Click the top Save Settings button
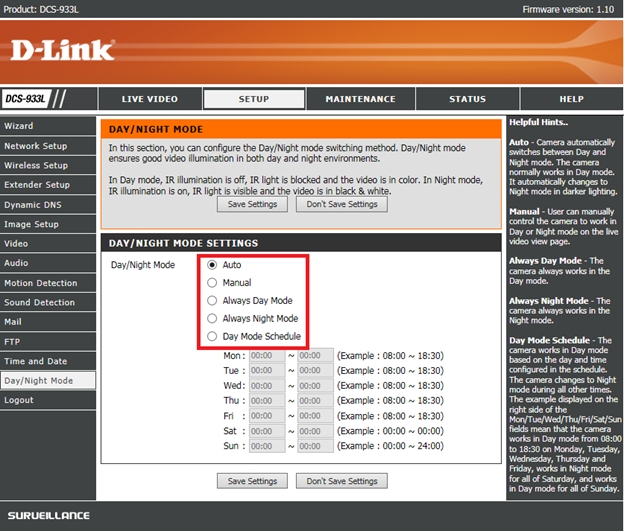624x531 pixels. click(252, 204)
